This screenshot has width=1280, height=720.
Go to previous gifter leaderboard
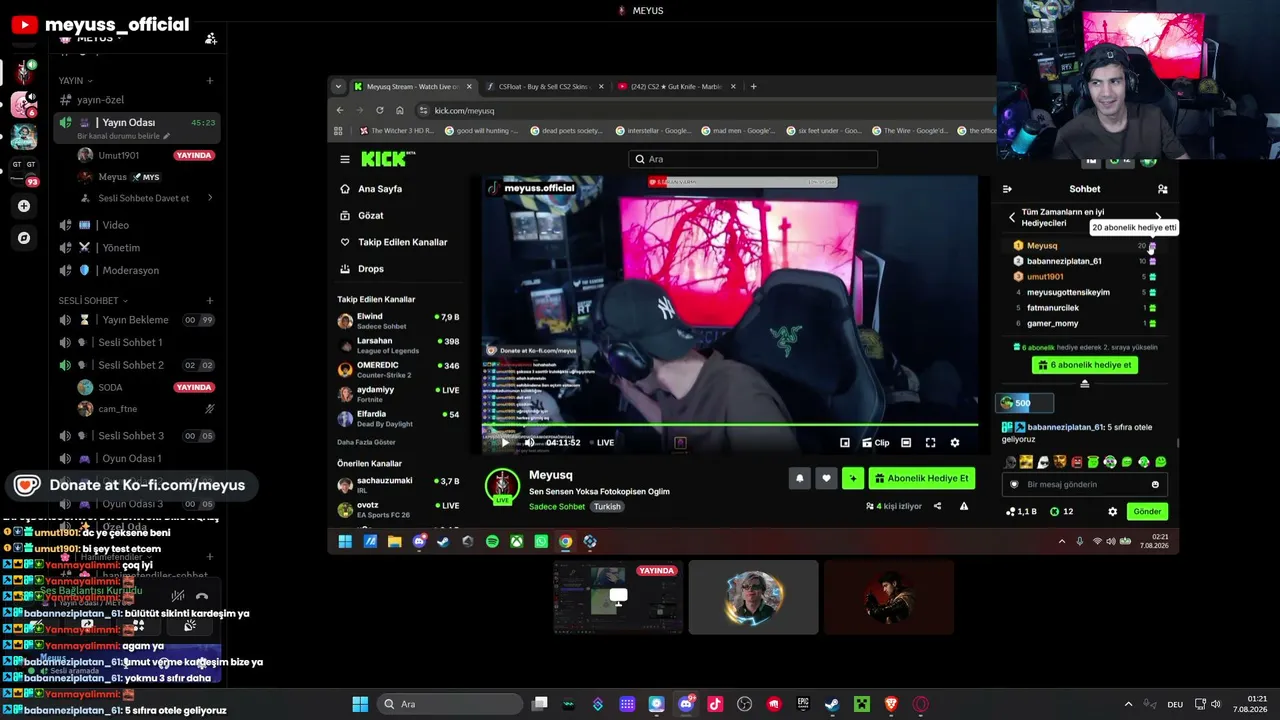1012,217
